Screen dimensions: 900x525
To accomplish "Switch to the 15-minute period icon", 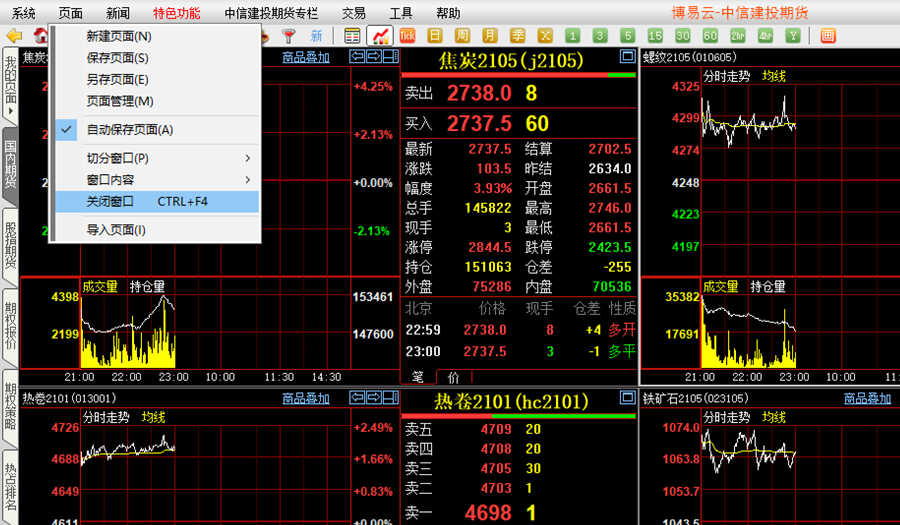I will (x=655, y=36).
